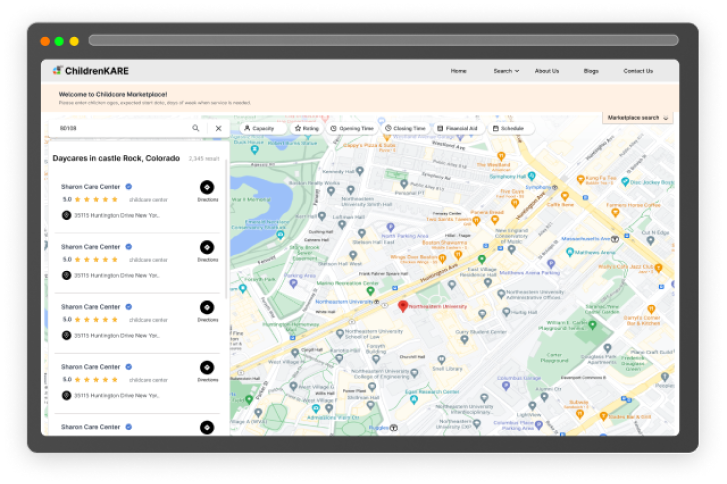Click the magnifier search icon

point(196,128)
